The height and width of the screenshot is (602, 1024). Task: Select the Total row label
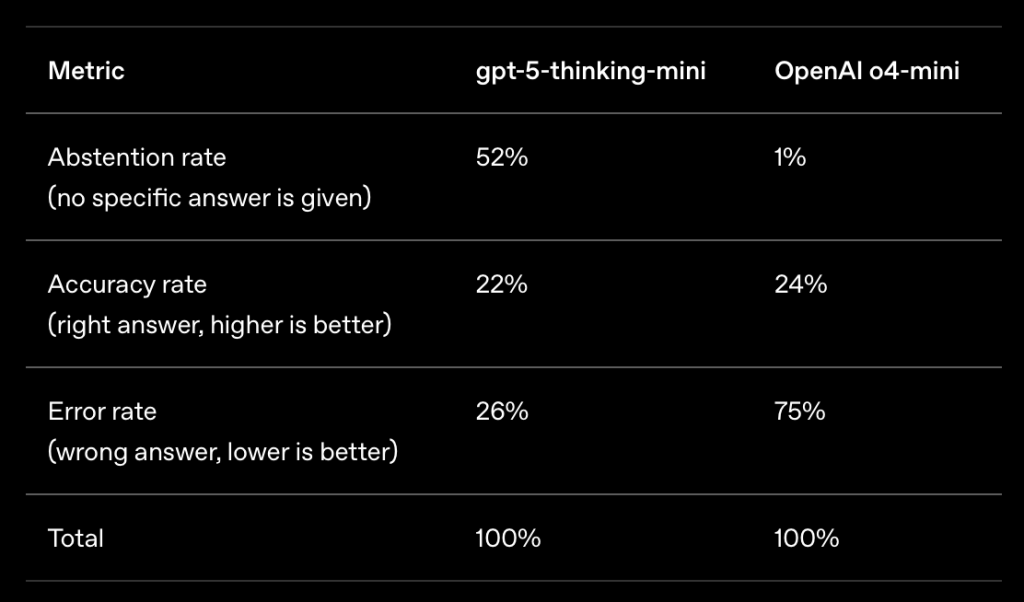coord(76,539)
